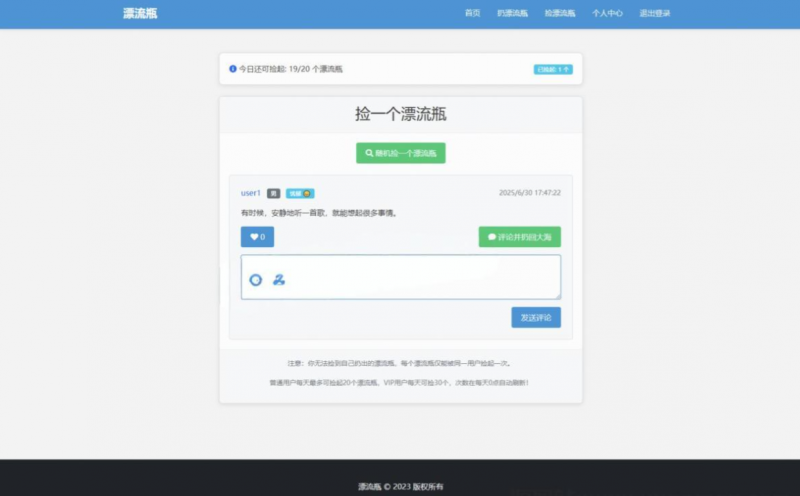Image resolution: width=800 pixels, height=496 pixels.
Task: Go to 首页 in the navigation bar
Action: click(x=473, y=14)
